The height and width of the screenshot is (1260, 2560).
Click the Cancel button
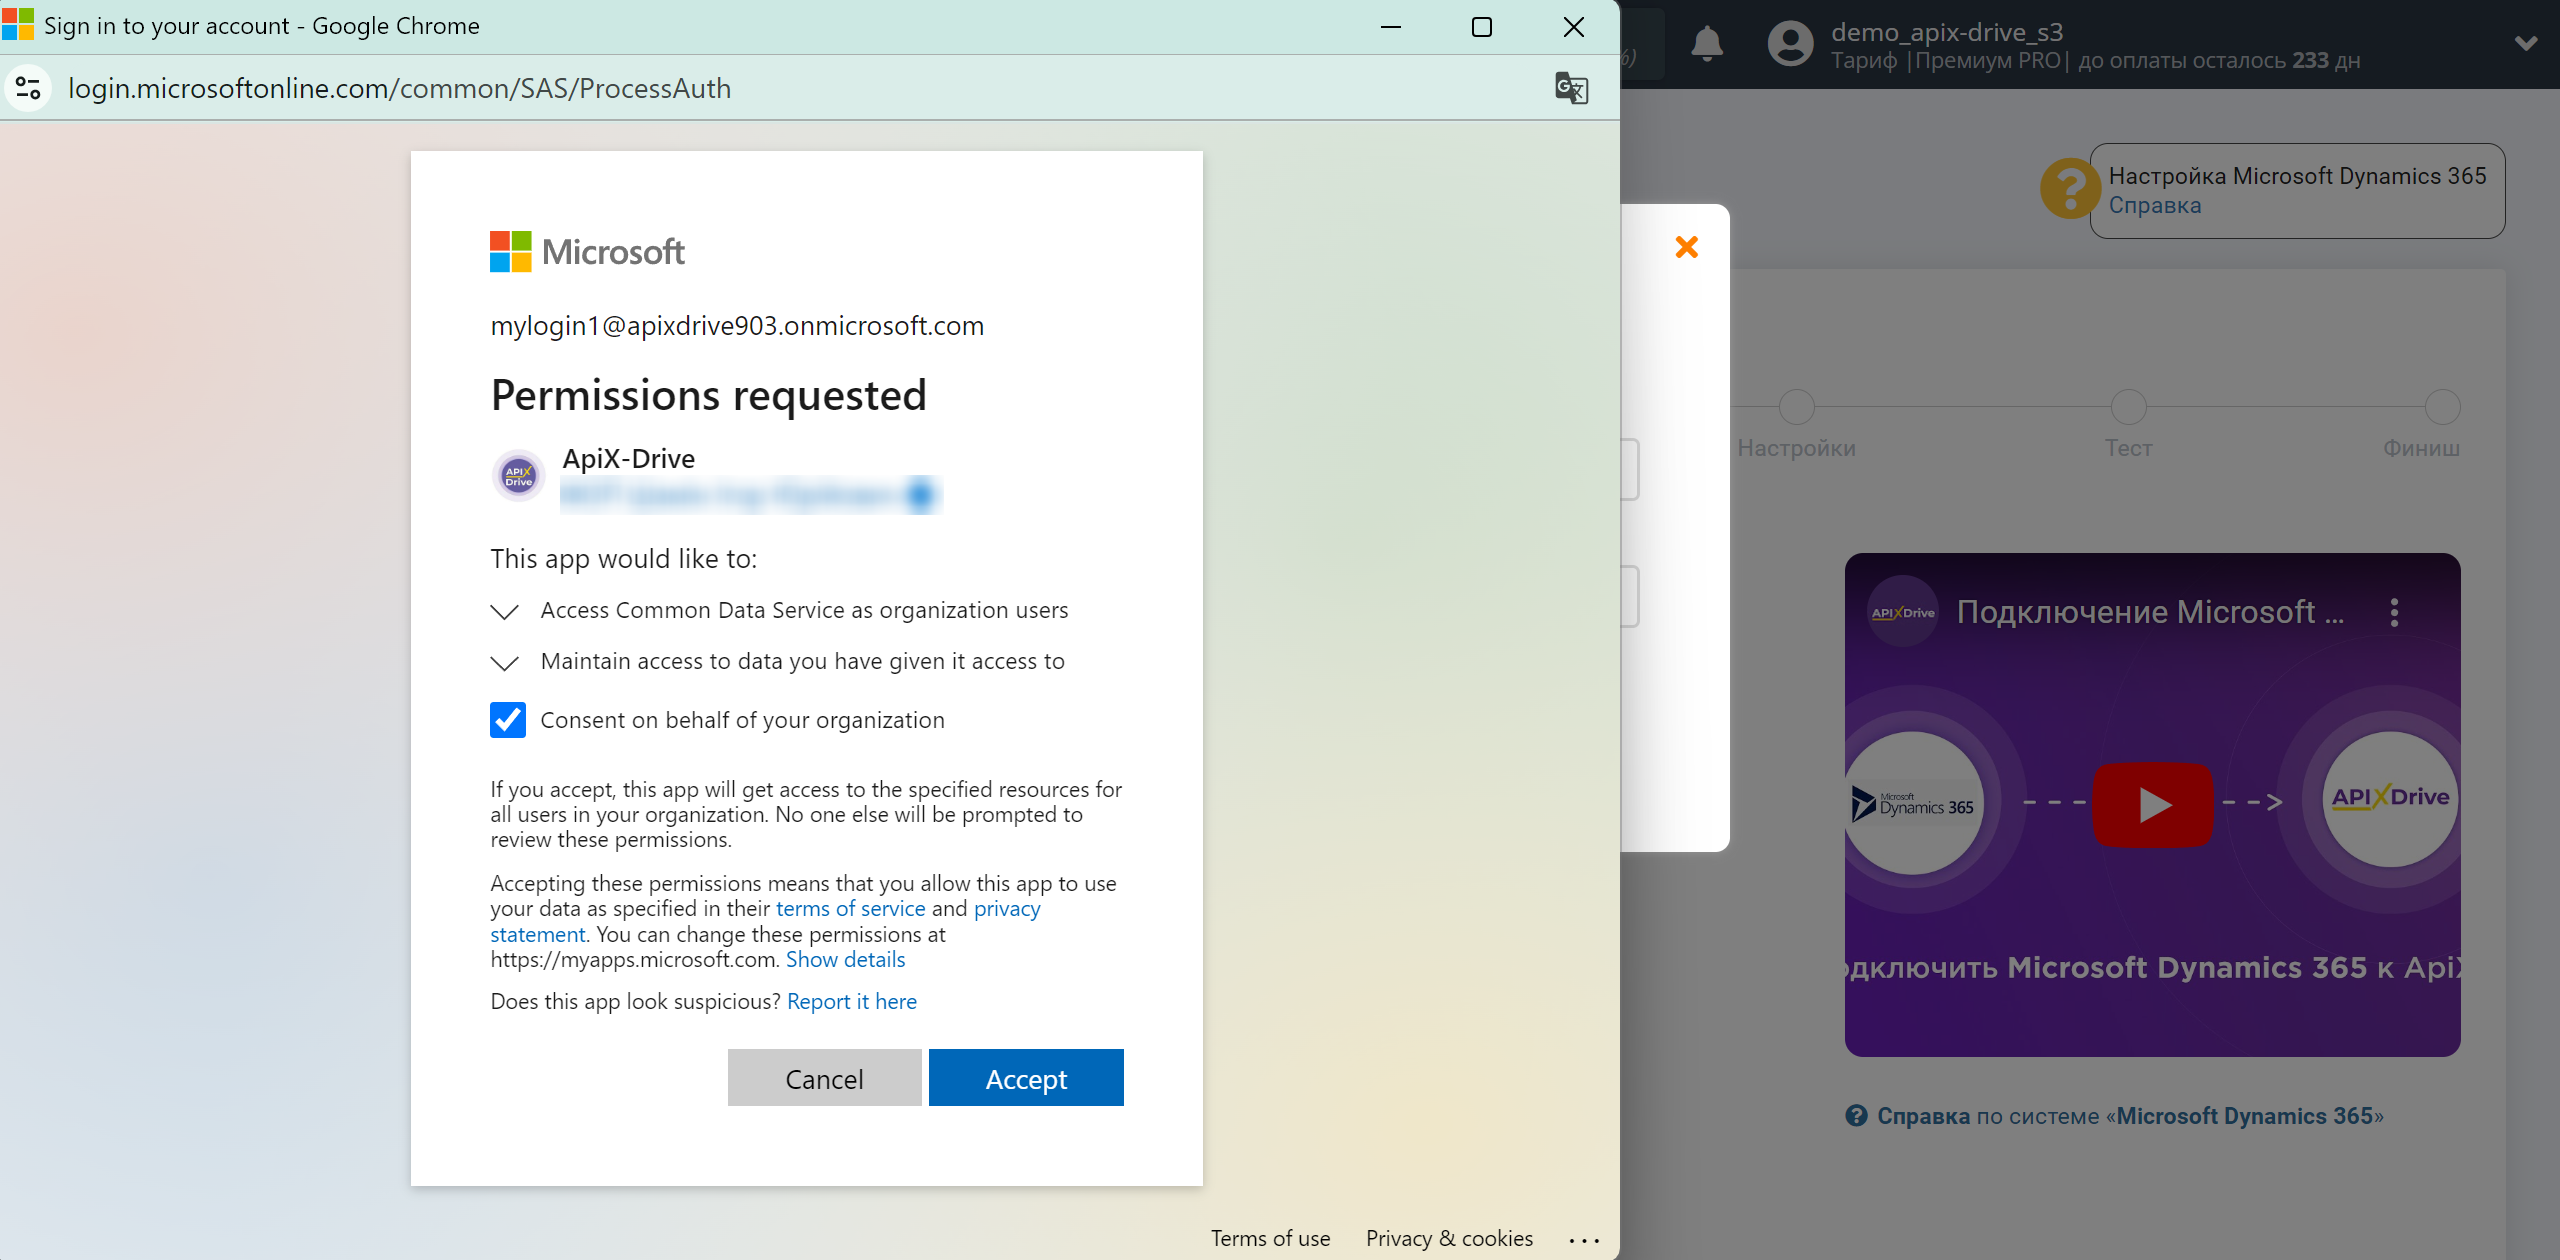[x=824, y=1078]
